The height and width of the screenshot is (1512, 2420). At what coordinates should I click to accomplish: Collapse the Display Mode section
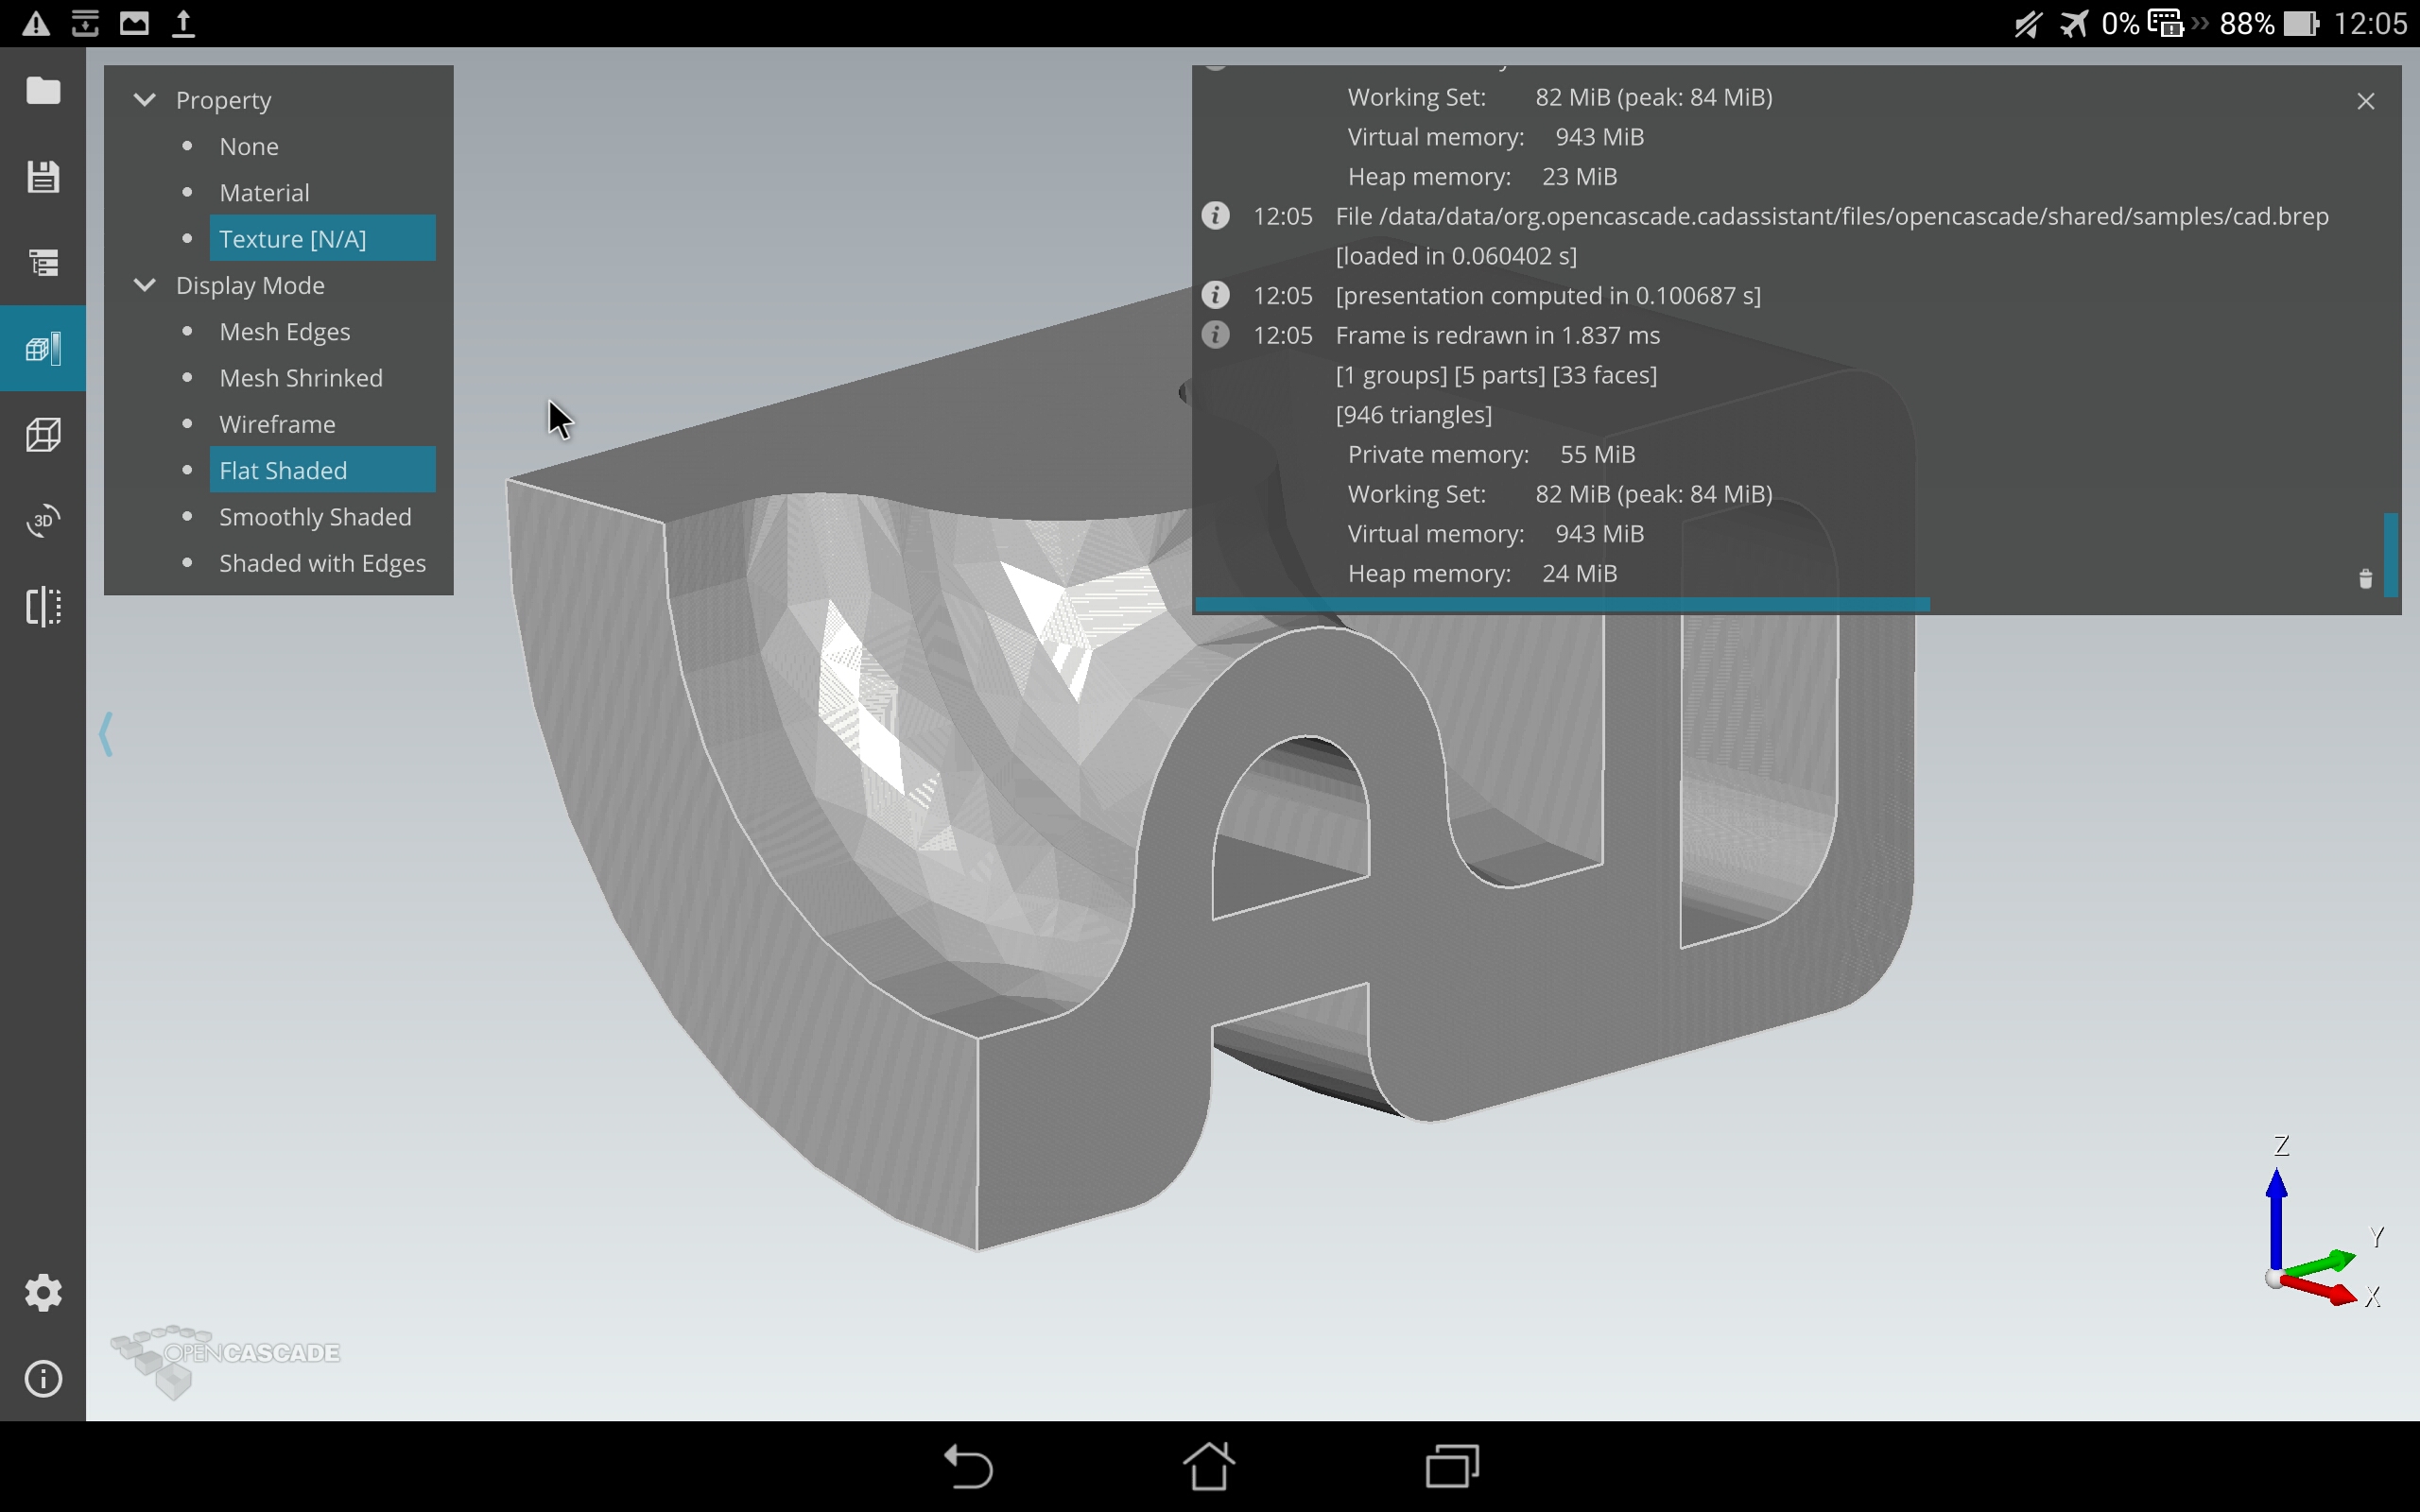145,285
